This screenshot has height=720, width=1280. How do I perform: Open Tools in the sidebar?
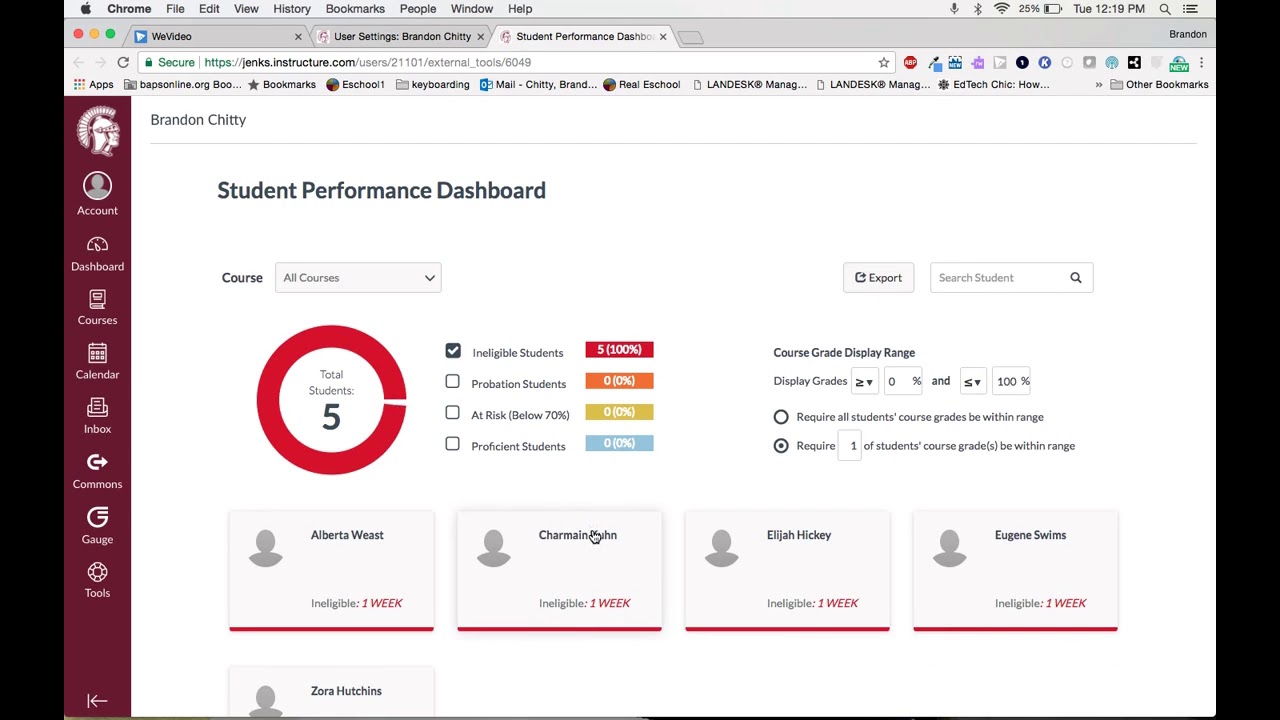97,580
